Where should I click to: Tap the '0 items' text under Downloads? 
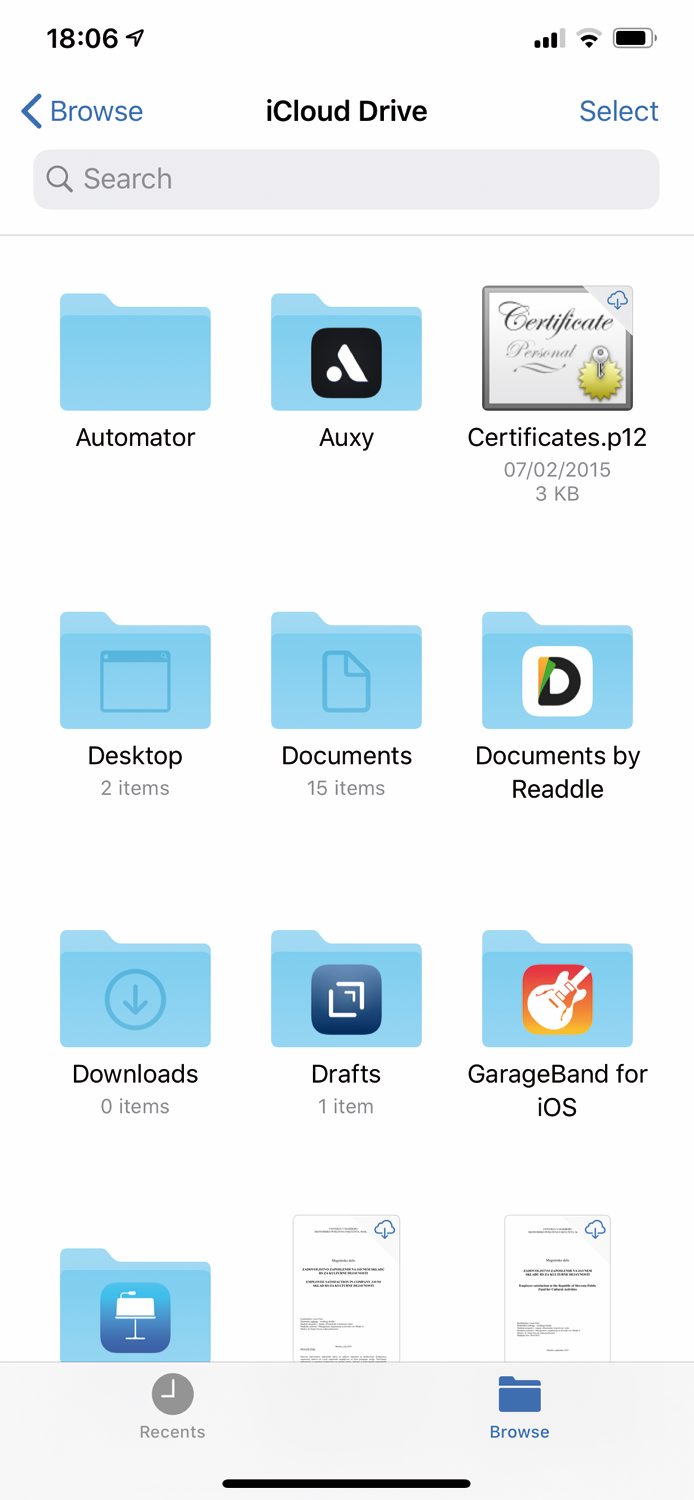point(135,1106)
